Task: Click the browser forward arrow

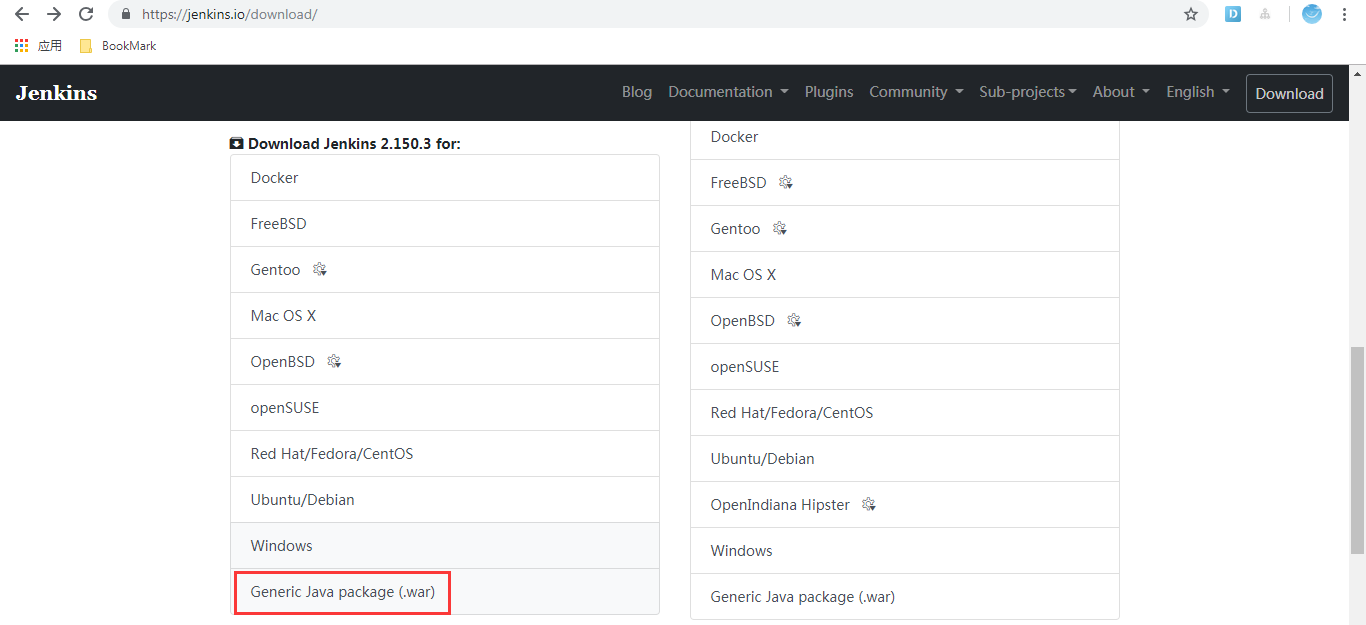Action: (54, 14)
